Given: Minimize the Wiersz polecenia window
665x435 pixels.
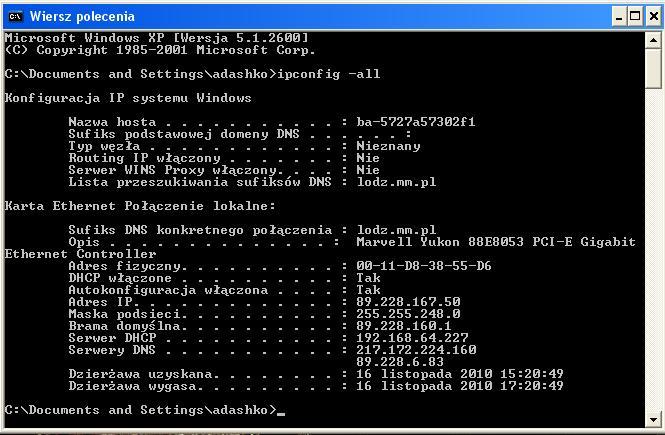Looking at the screenshot, I should tap(619, 17).
